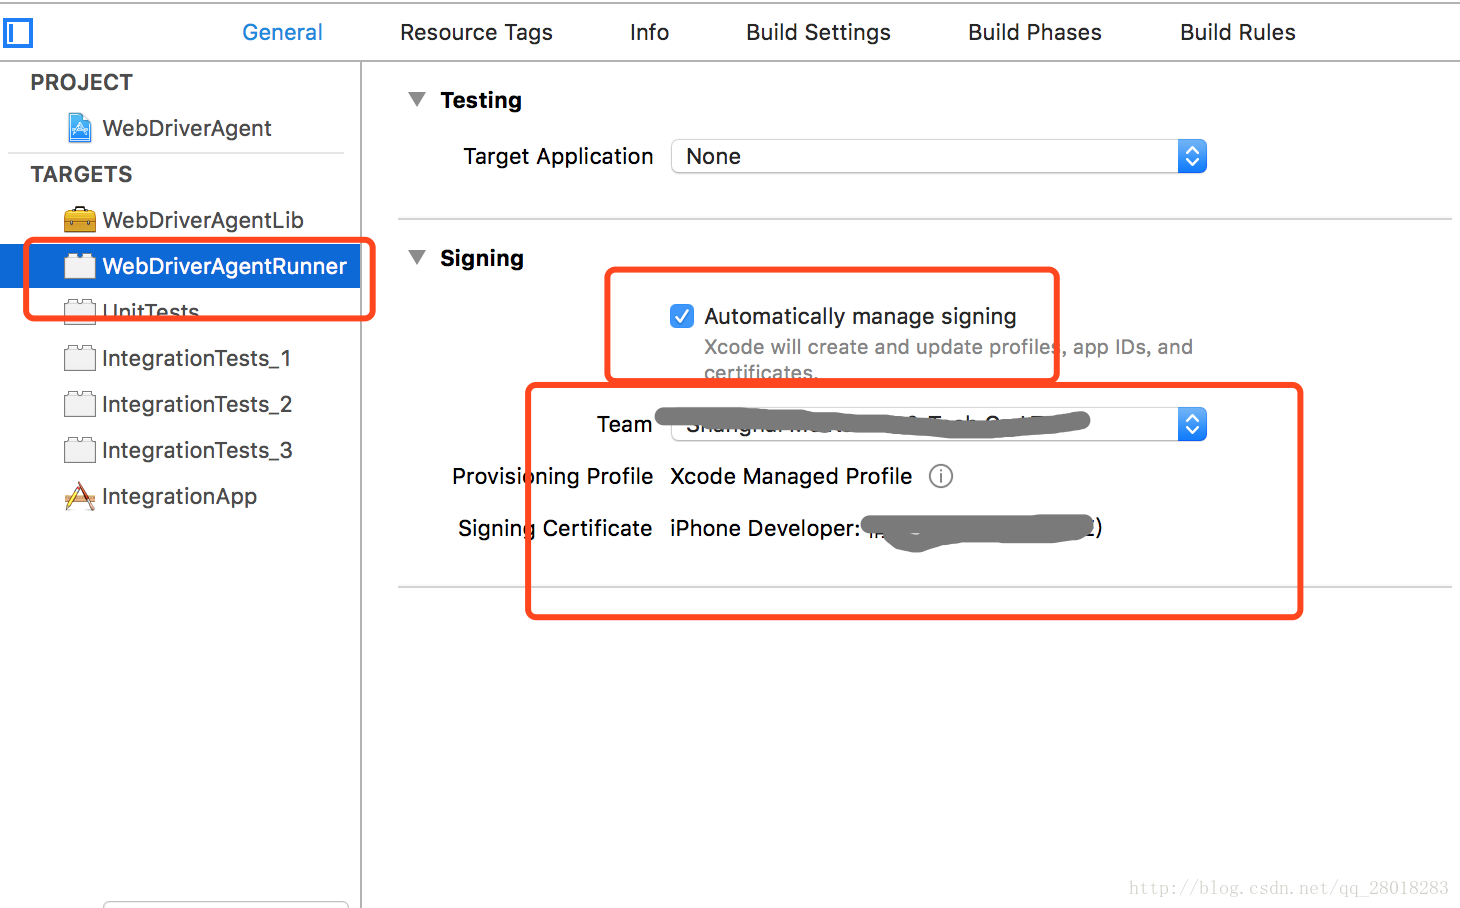Click the WebDriverAgentRunner target icon
This screenshot has width=1460, height=908.
pyautogui.click(x=79, y=266)
